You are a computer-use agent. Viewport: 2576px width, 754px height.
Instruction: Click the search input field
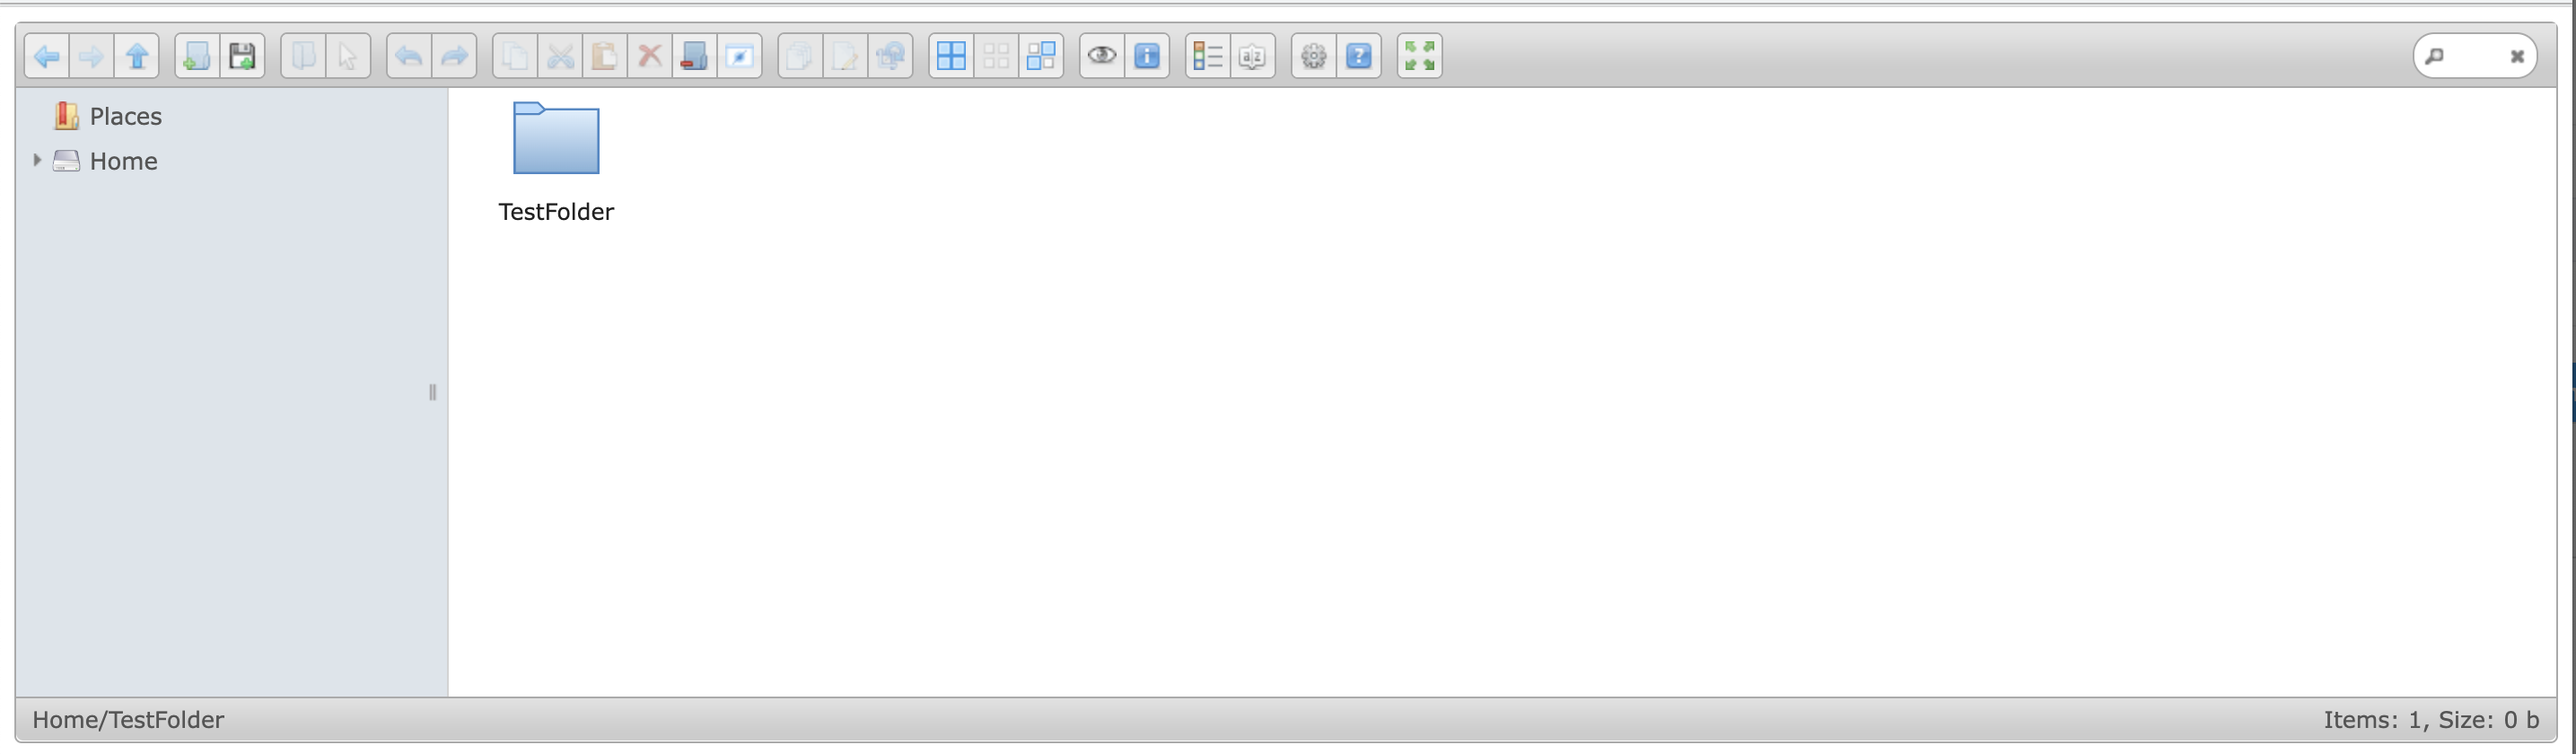[2475, 56]
